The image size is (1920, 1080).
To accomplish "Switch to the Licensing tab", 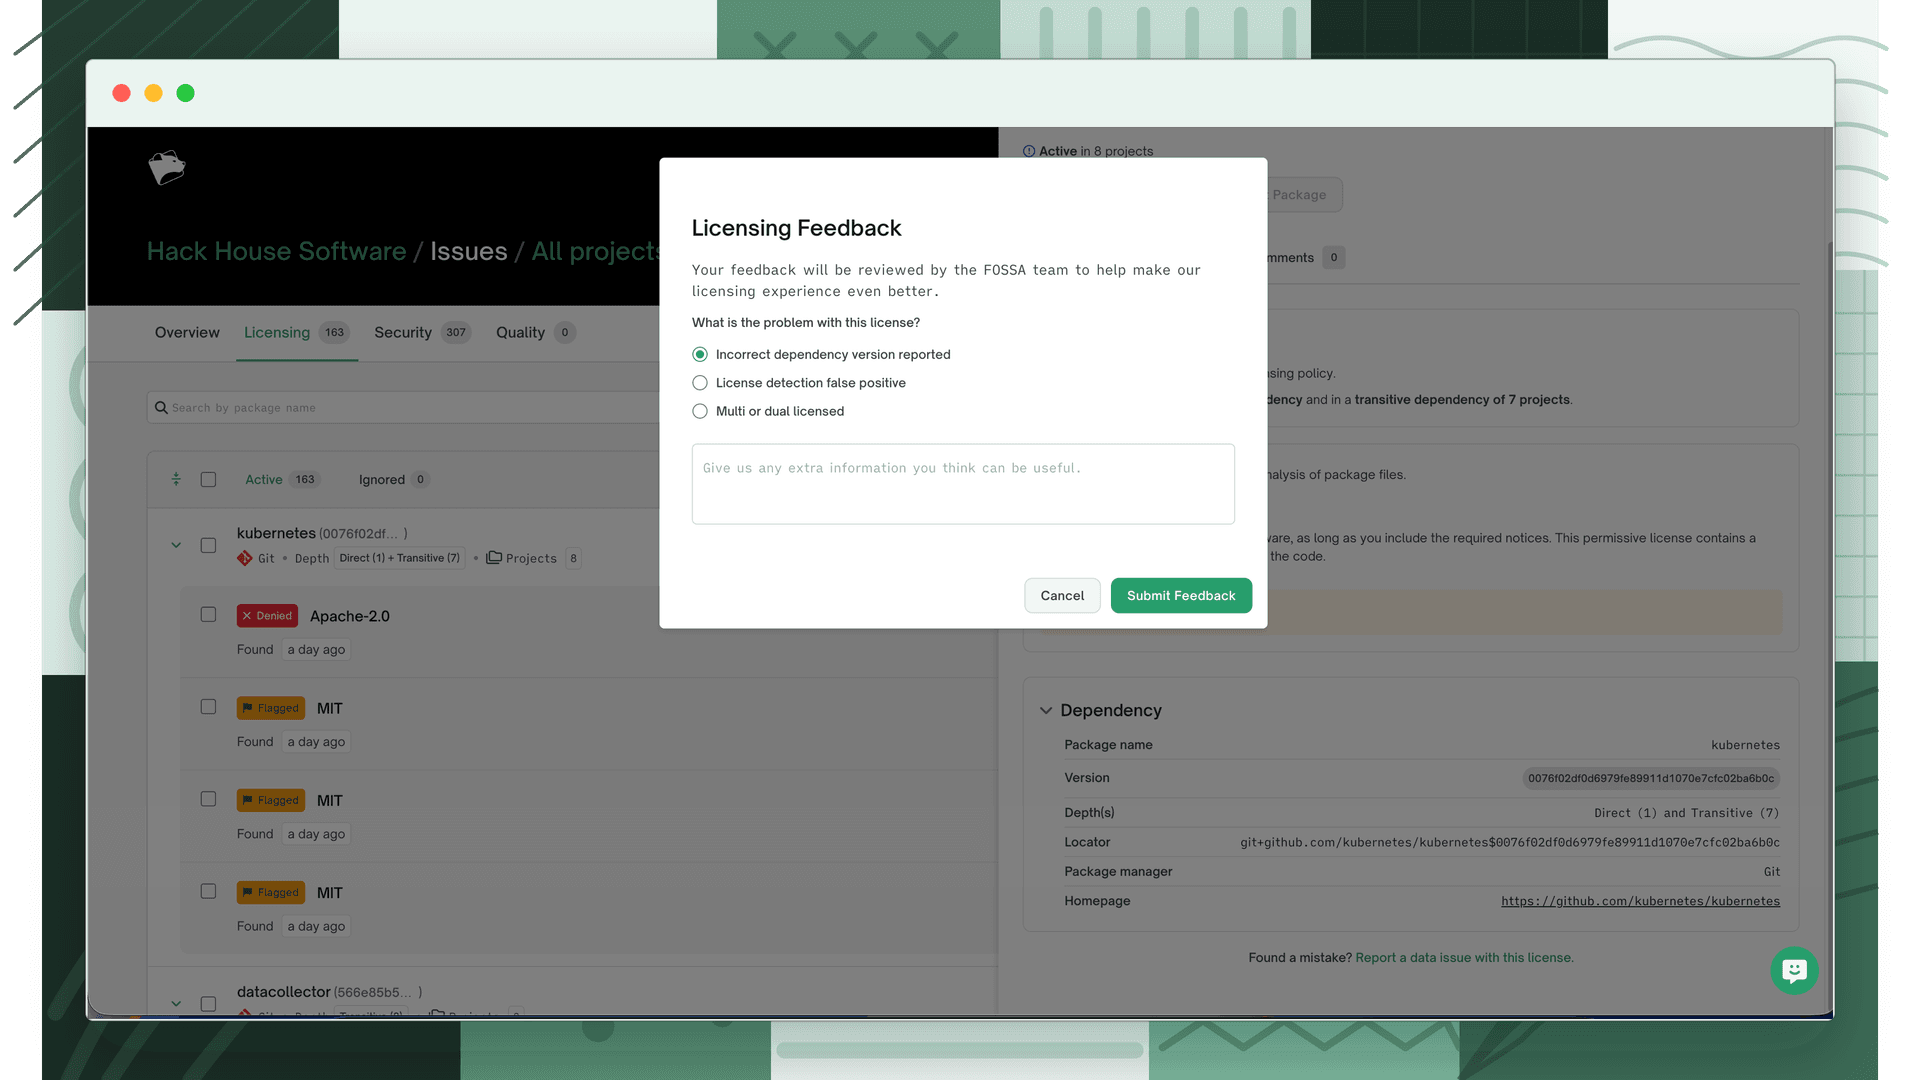I will pos(297,332).
